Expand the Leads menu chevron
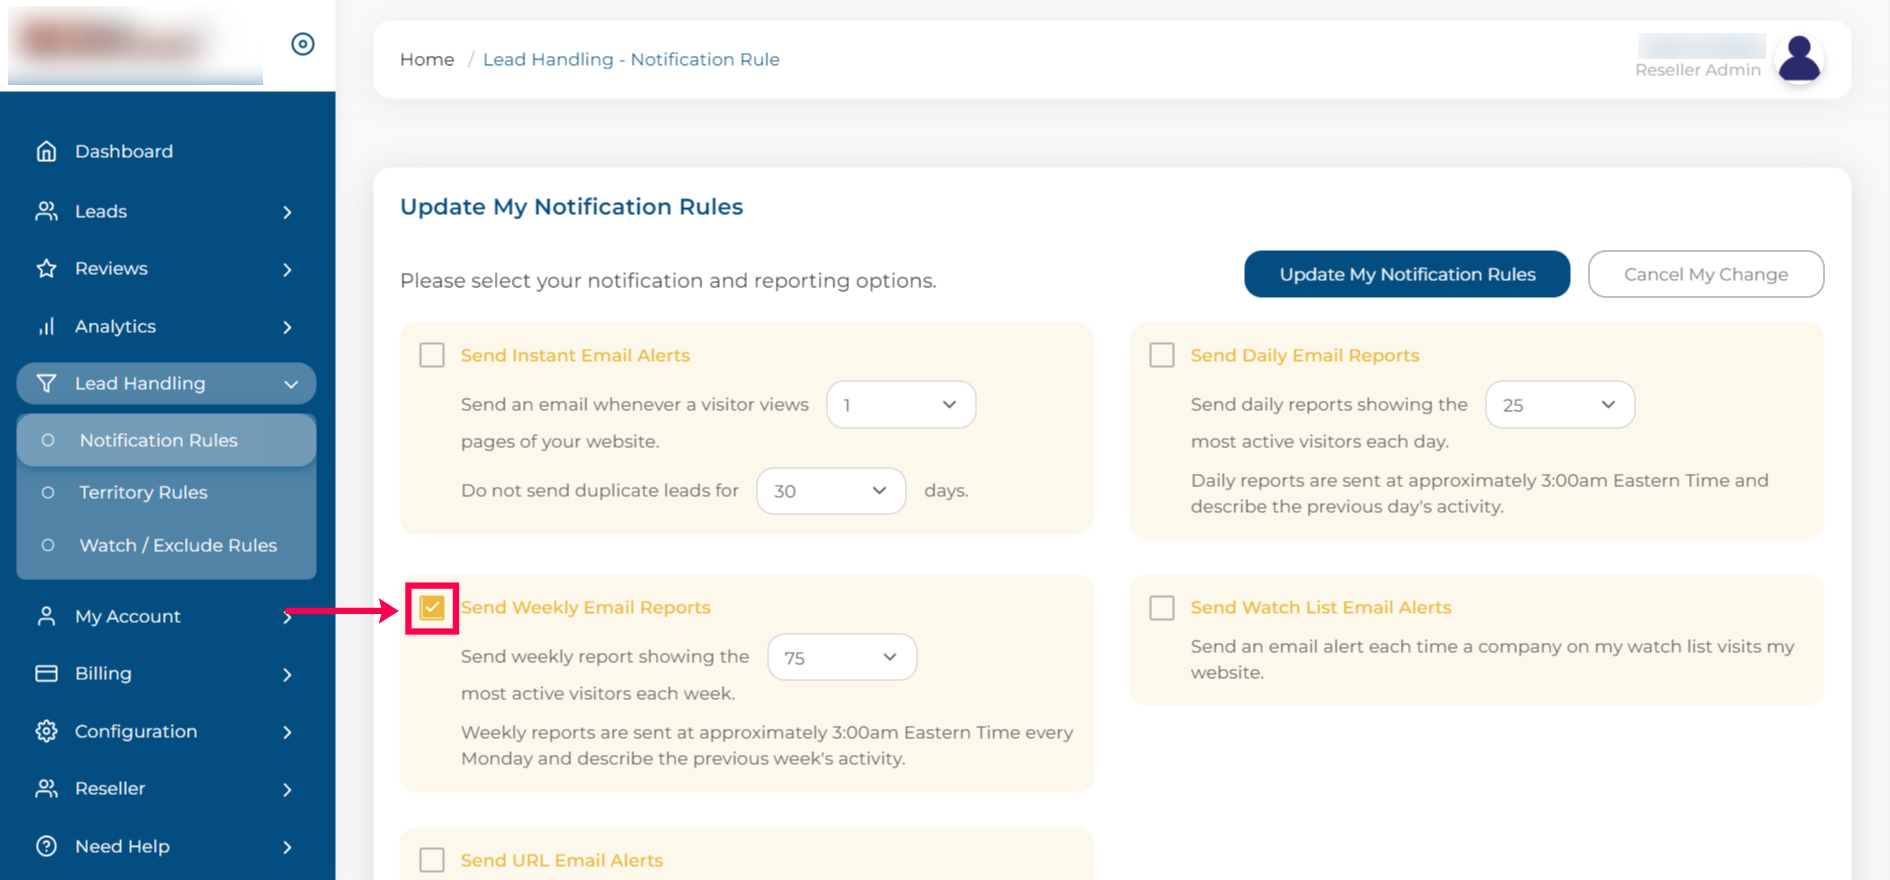This screenshot has height=880, width=1890. click(x=288, y=212)
